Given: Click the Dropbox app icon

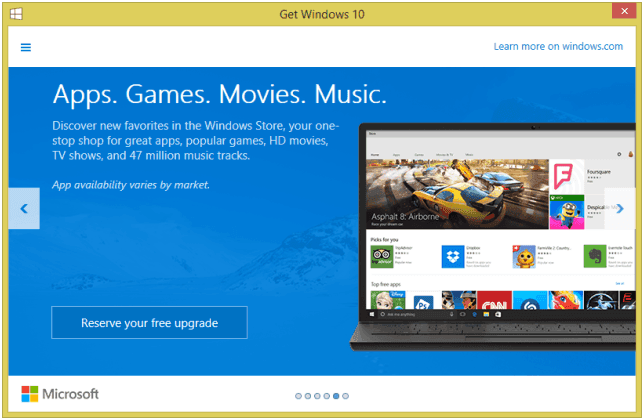Looking at the screenshot, I should click(453, 256).
